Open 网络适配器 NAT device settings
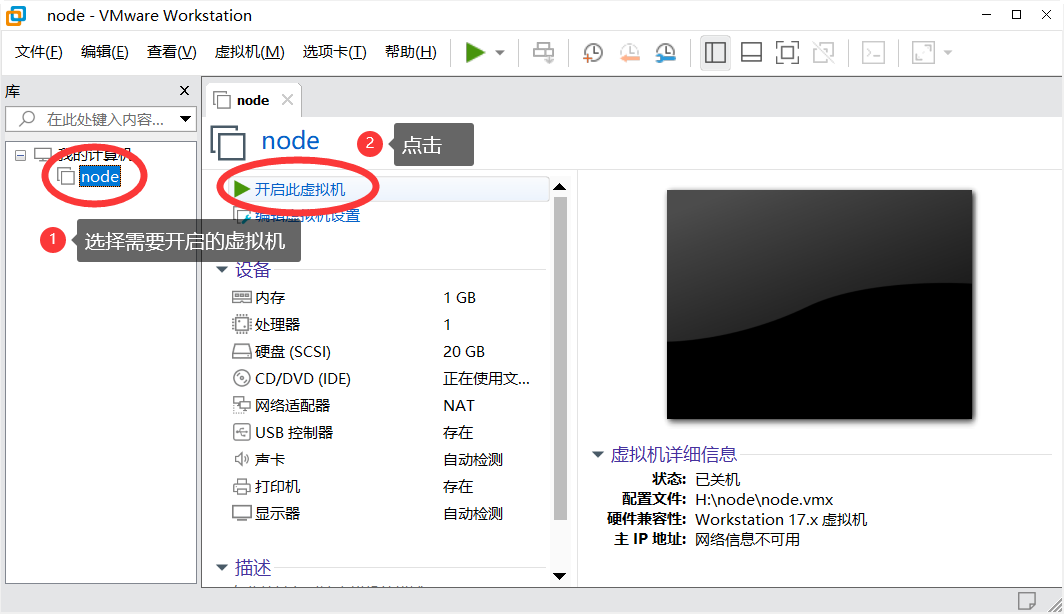This screenshot has height=614, width=1064. coord(292,405)
